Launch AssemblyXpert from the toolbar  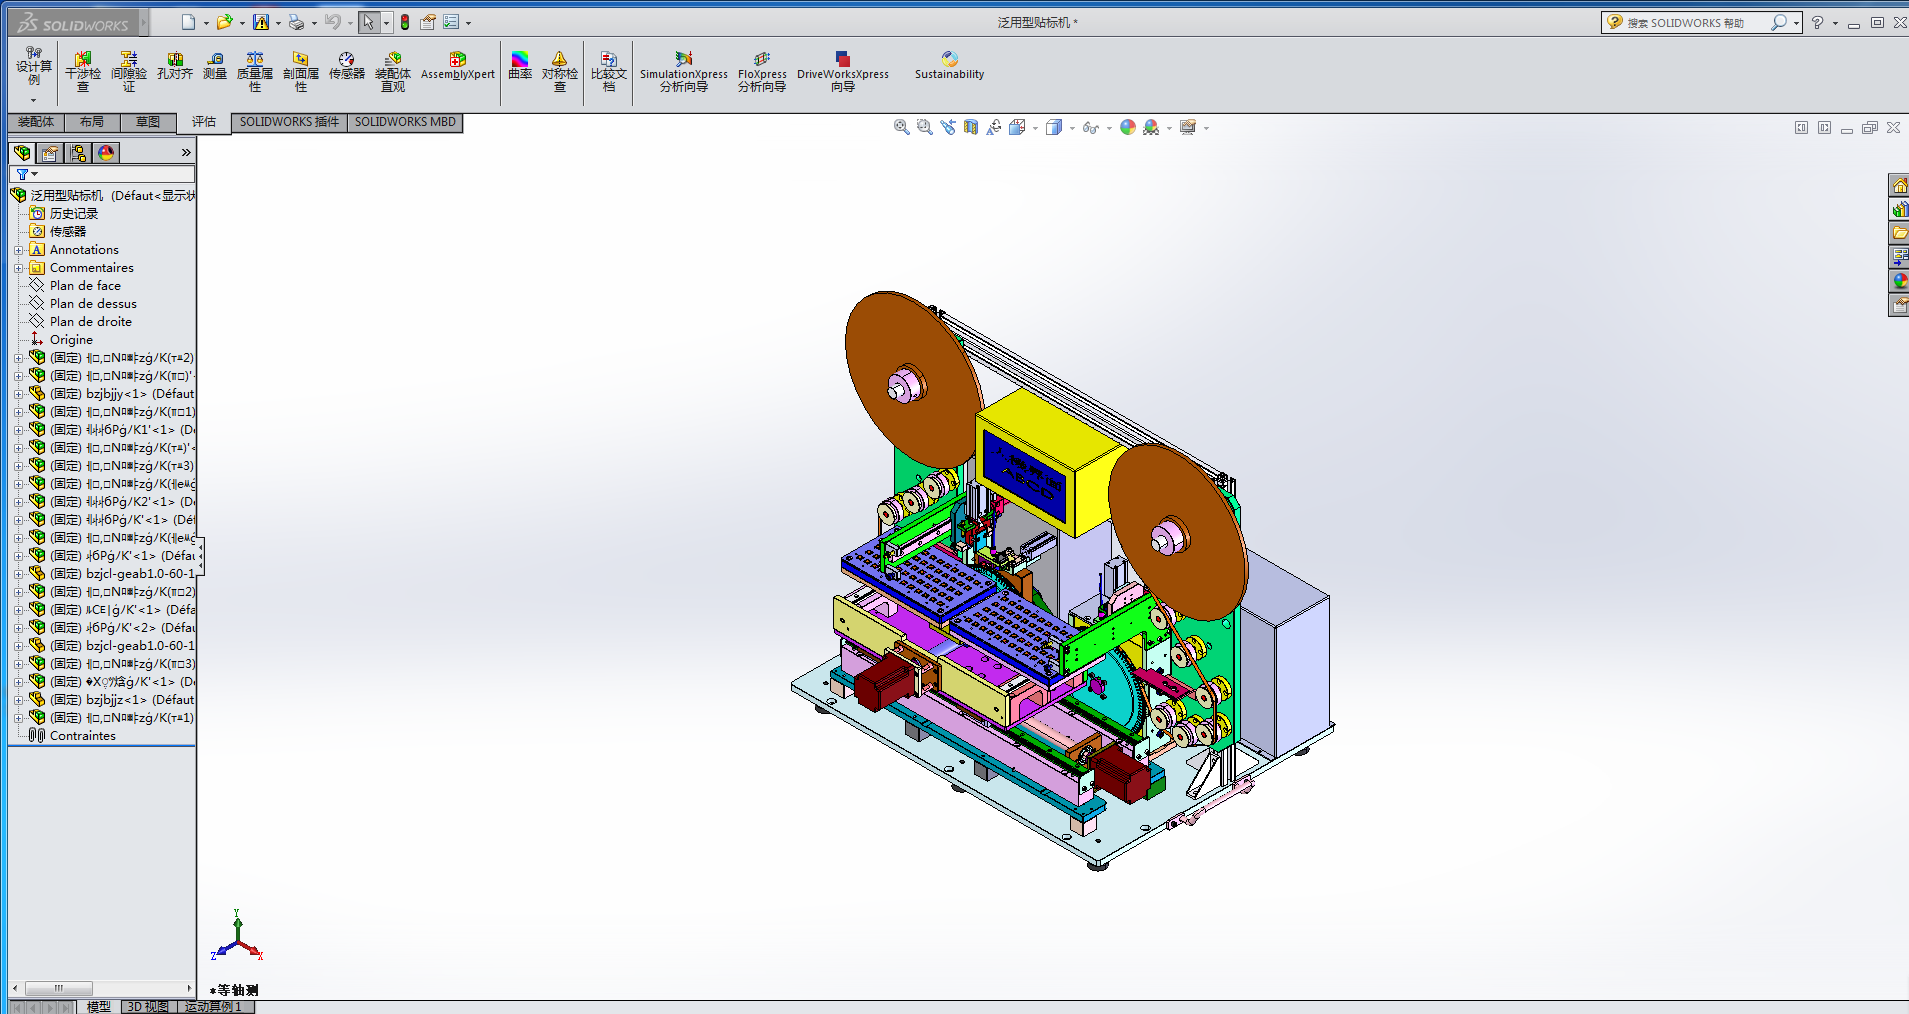coord(457,66)
